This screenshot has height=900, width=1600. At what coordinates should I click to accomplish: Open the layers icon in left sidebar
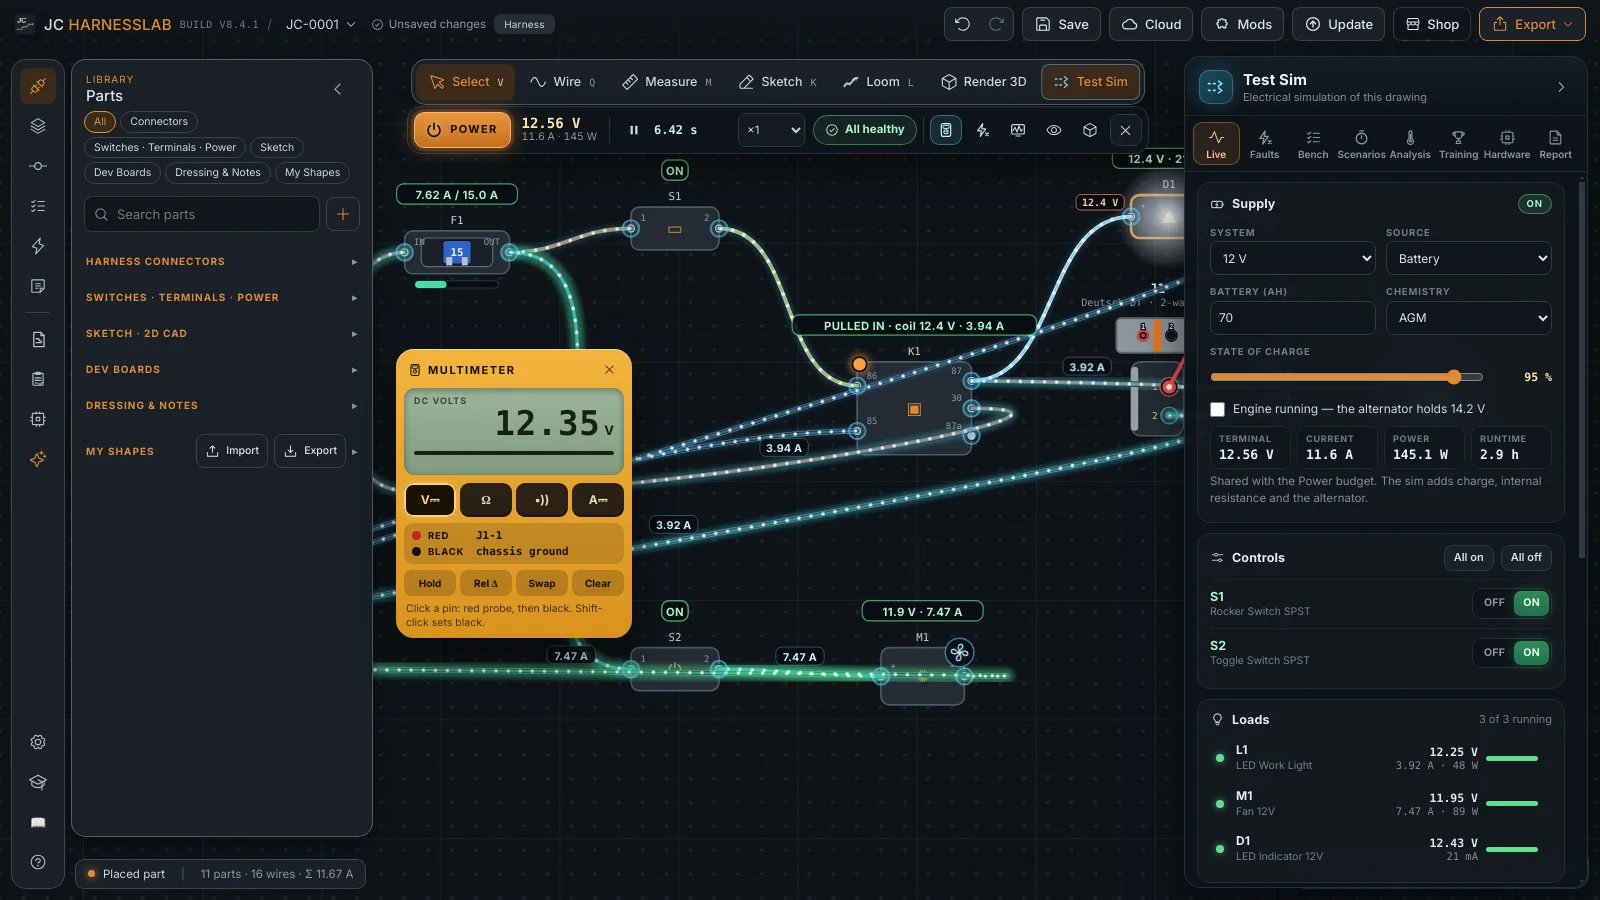click(38, 126)
